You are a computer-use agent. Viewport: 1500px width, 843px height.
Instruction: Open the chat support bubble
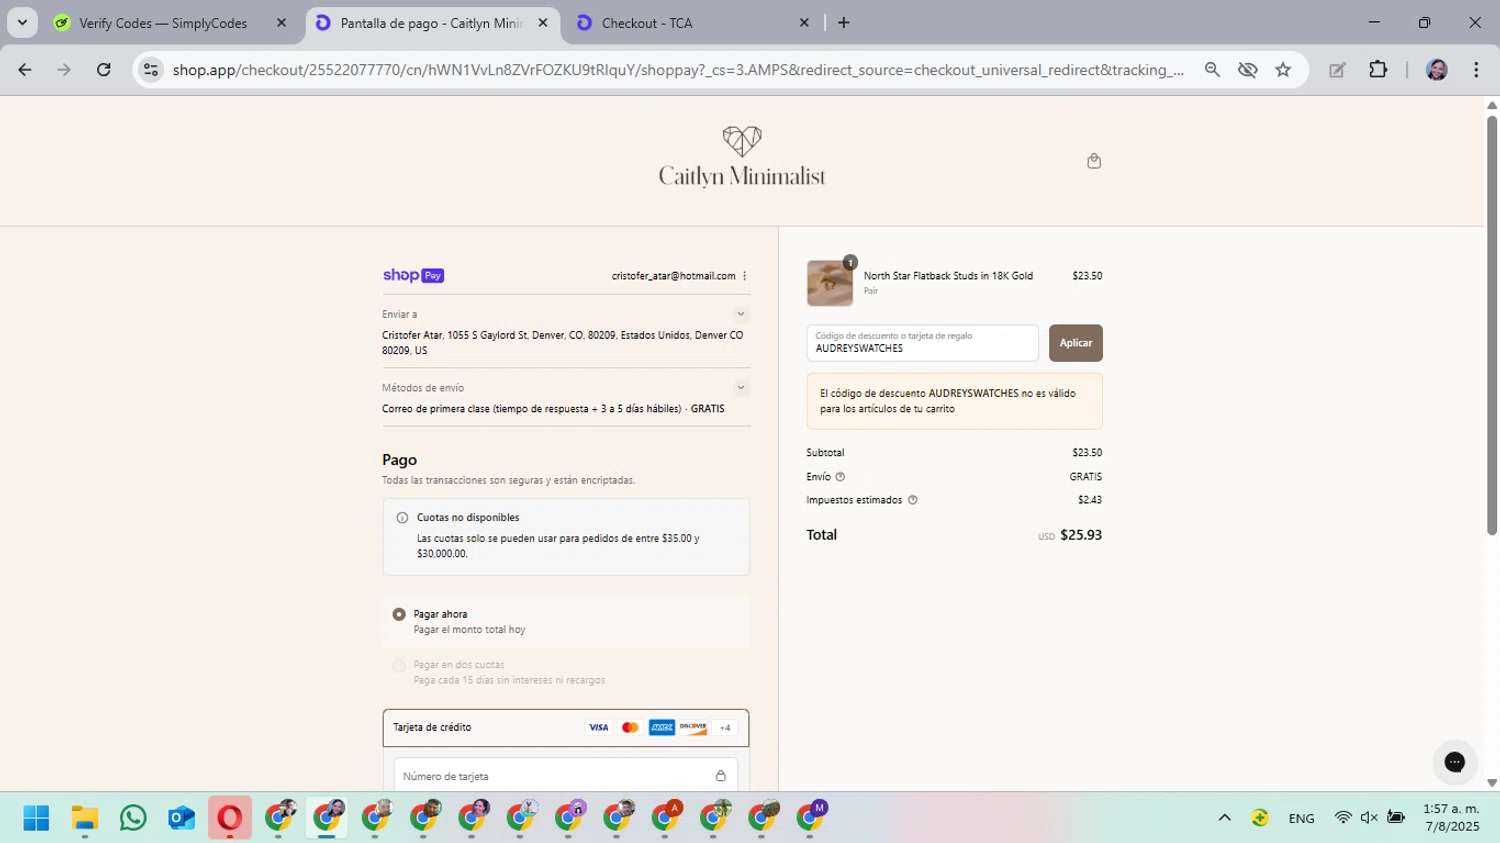tap(1454, 762)
